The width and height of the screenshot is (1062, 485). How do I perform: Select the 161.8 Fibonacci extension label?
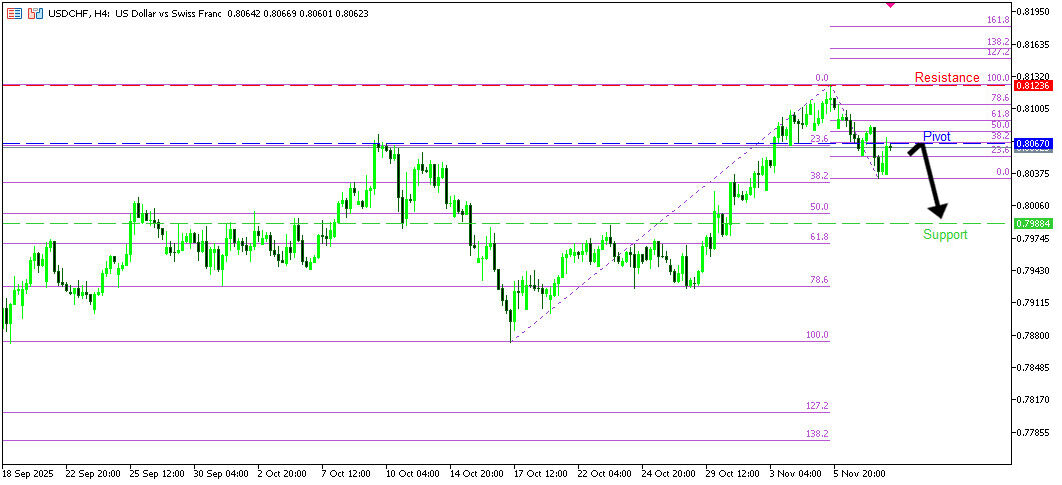click(996, 20)
